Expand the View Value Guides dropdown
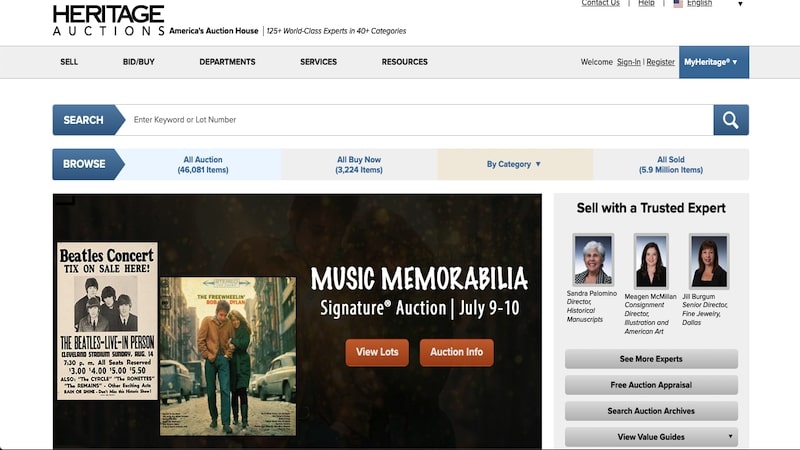Screen dimensions: 800x450 click(651, 437)
